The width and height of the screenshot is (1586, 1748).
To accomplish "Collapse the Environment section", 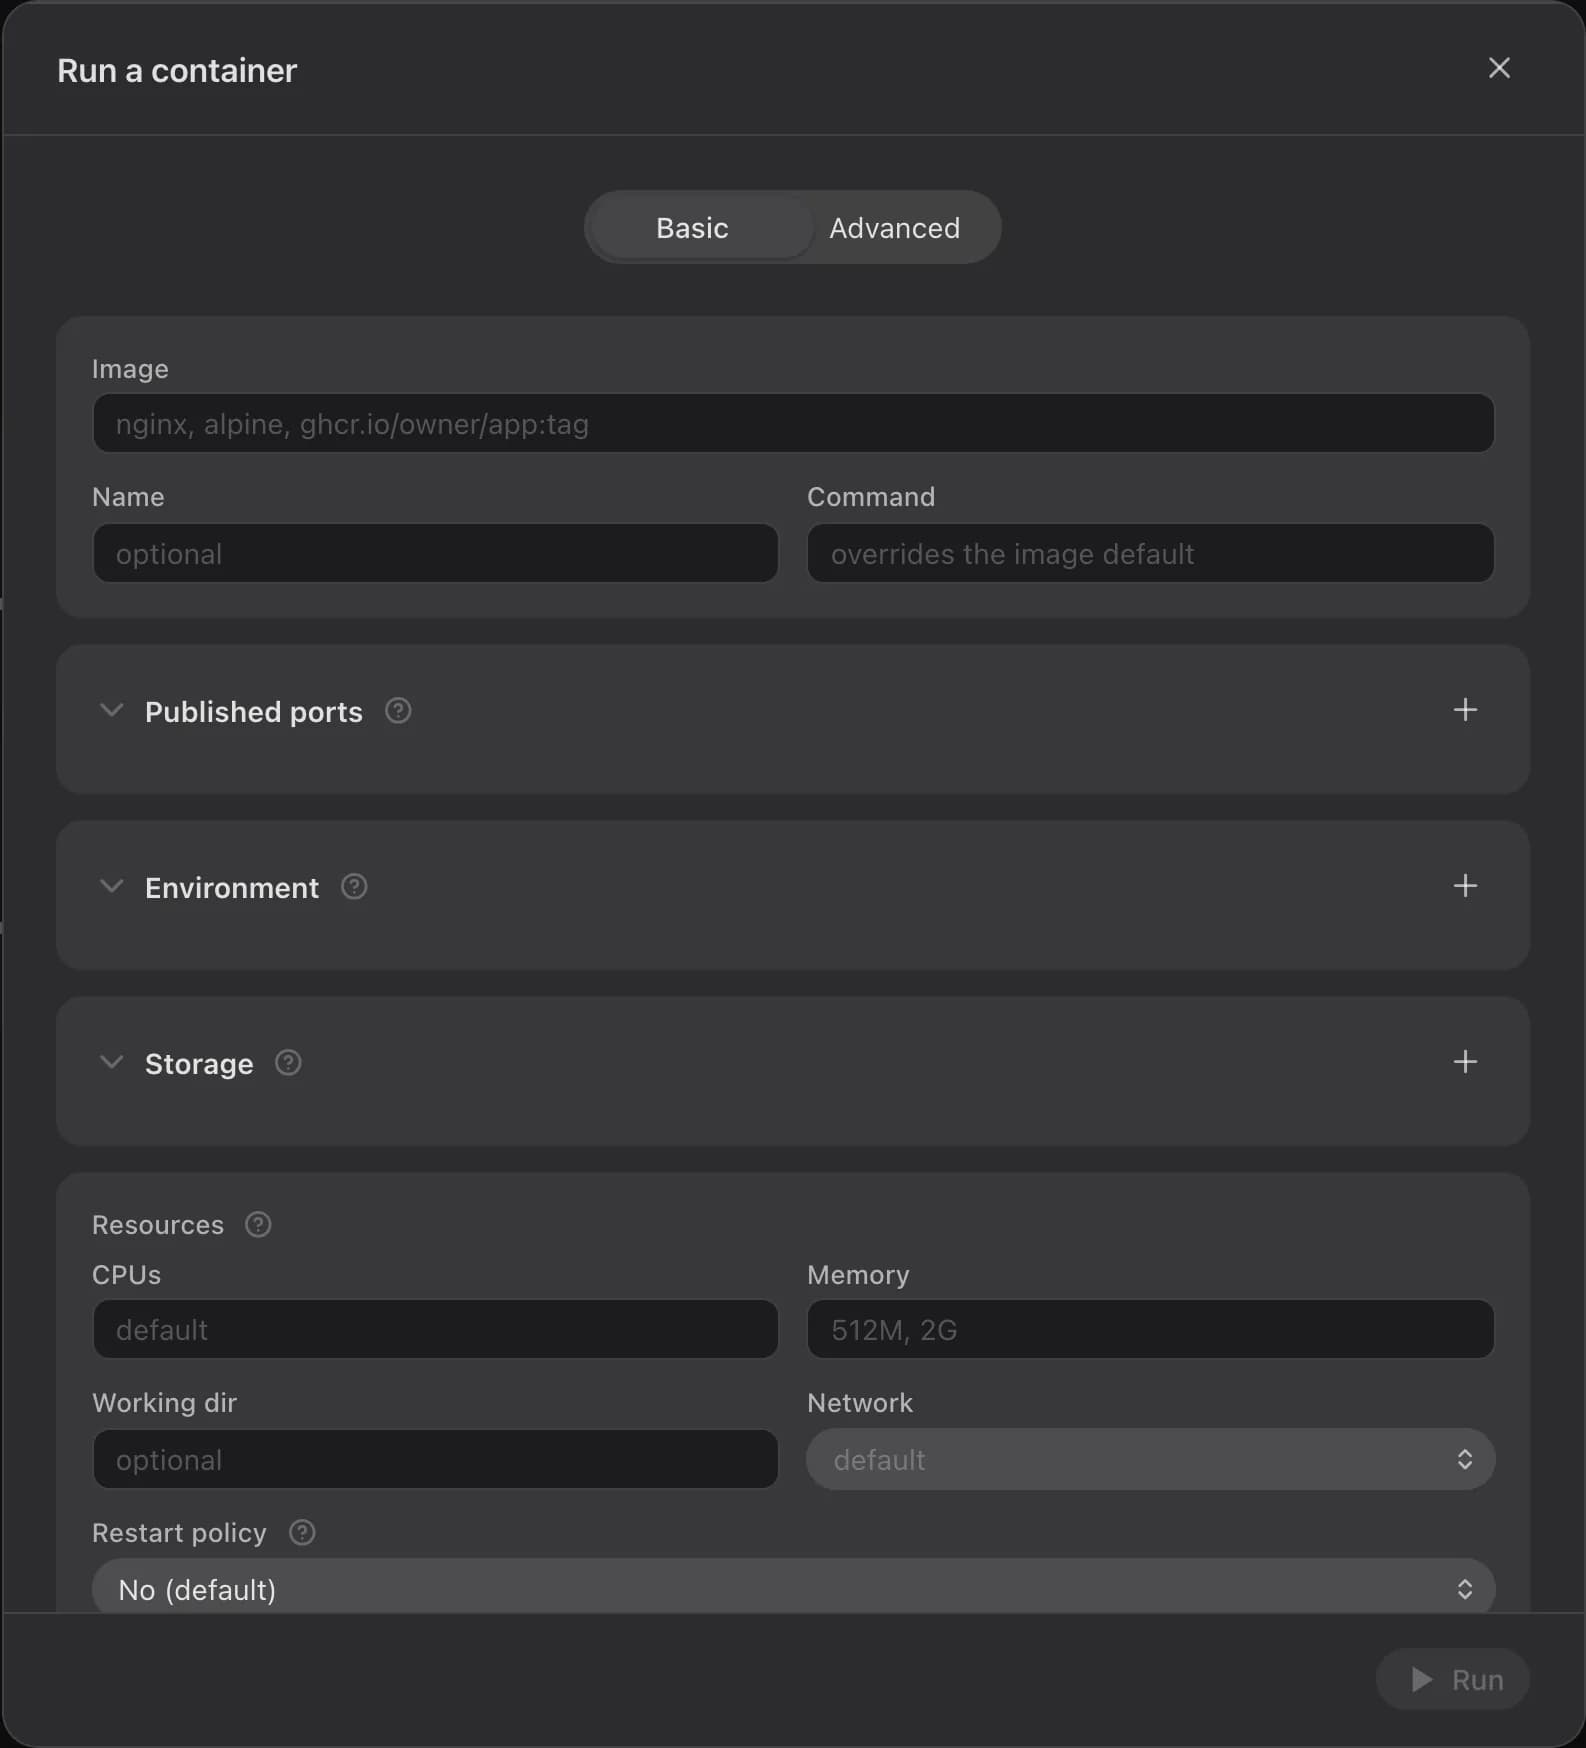I will (112, 887).
